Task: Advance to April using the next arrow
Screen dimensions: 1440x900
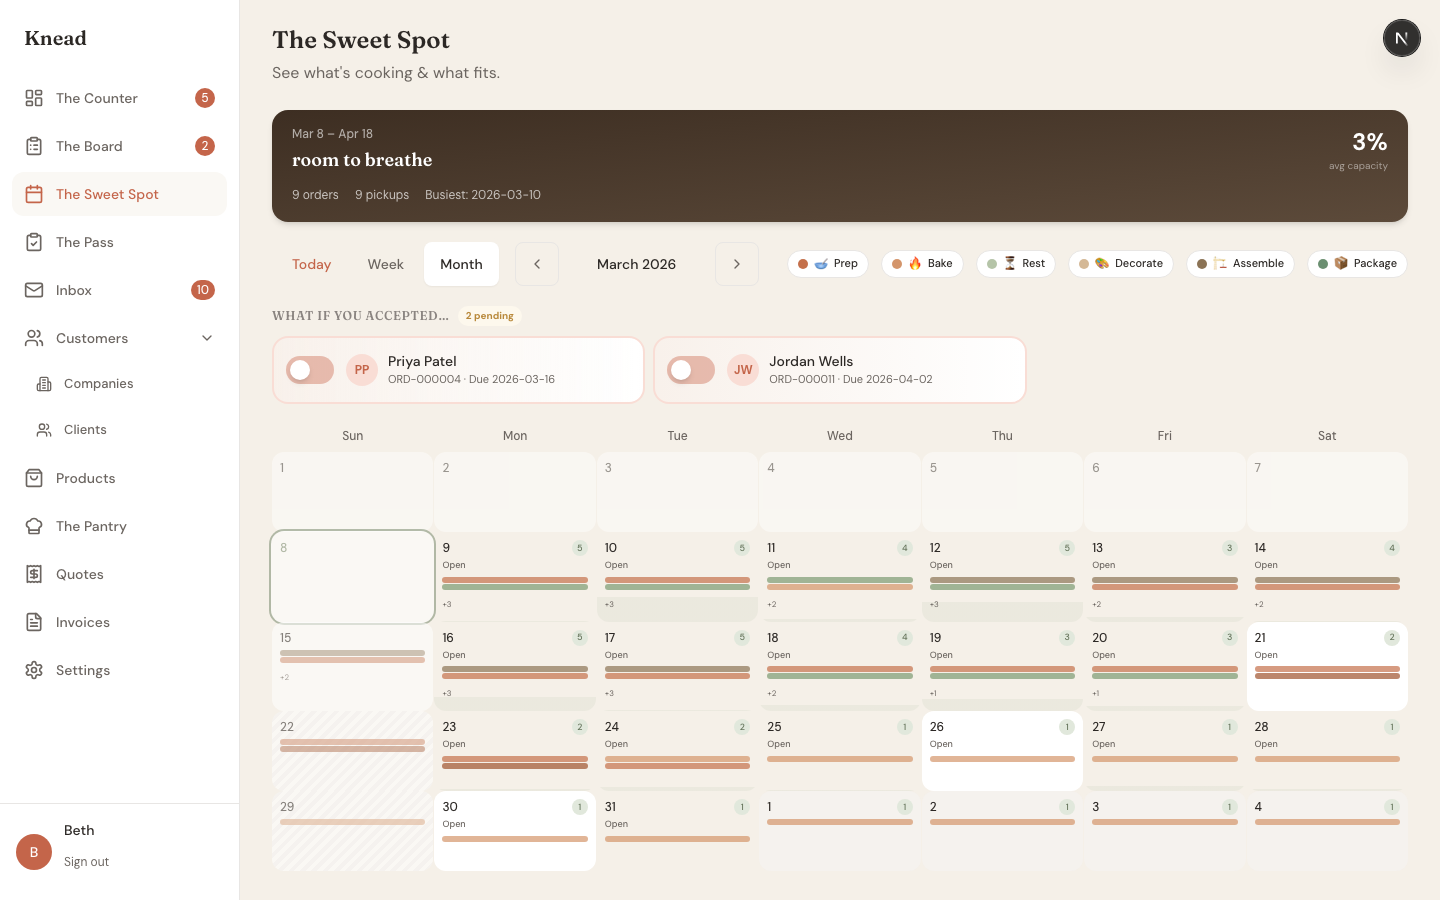Action: 737,264
